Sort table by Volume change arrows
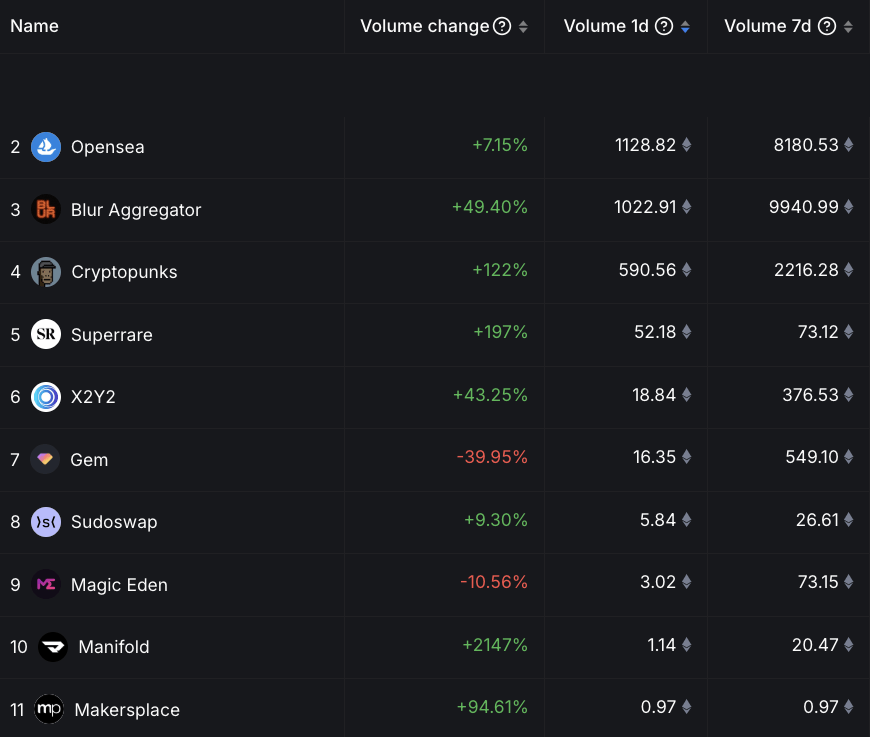Viewport: 870px width, 737px height. pos(523,27)
